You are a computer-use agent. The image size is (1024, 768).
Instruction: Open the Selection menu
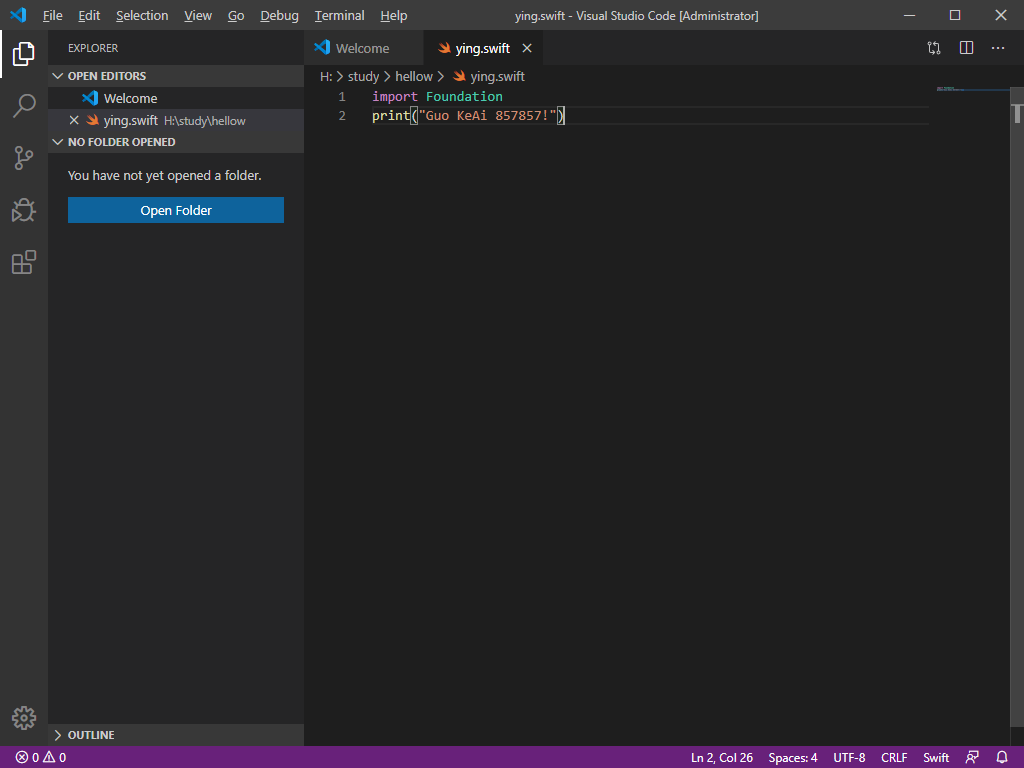pos(142,15)
